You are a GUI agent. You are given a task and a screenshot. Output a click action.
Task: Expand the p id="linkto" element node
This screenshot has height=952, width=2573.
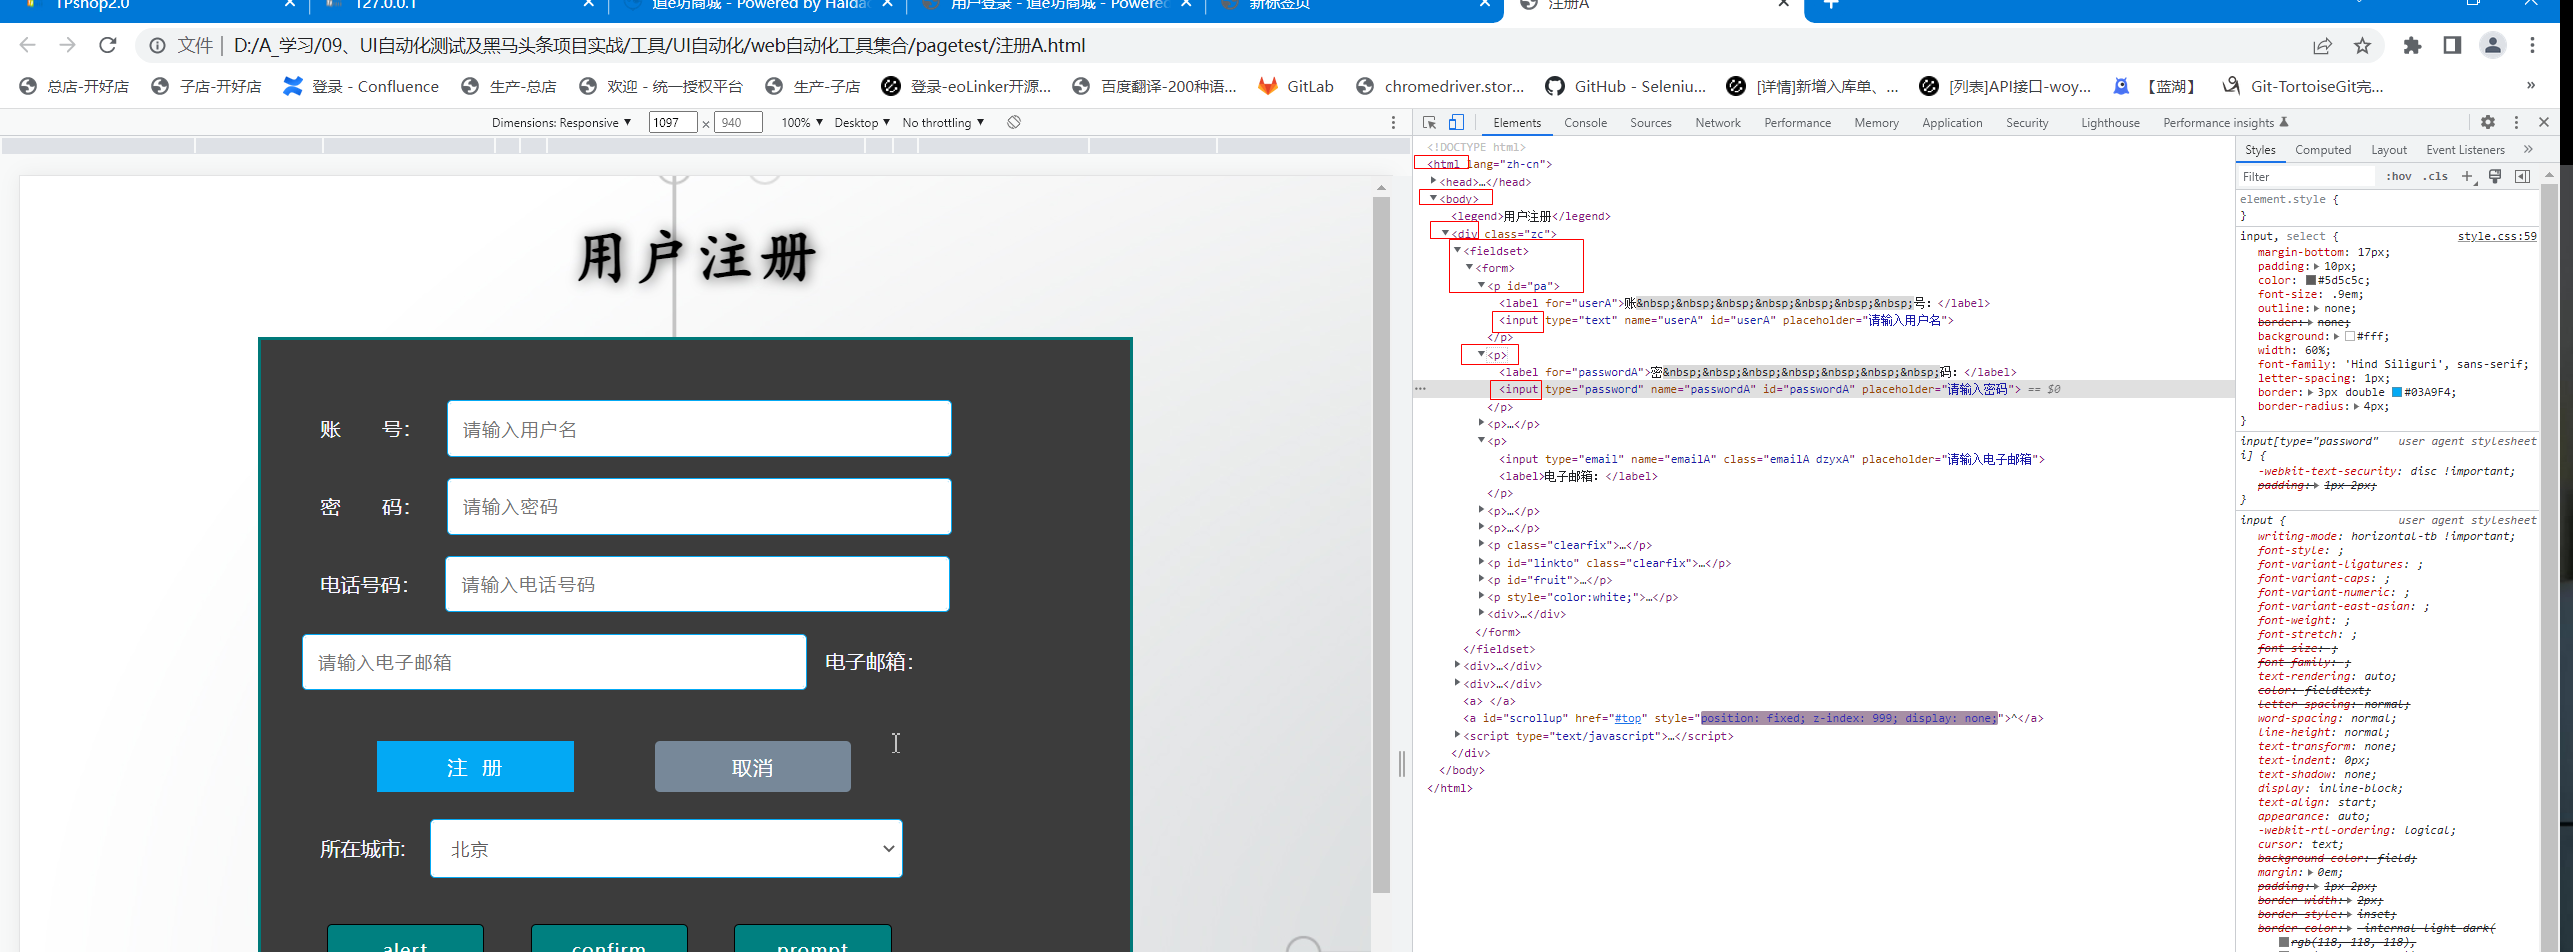1481,562
